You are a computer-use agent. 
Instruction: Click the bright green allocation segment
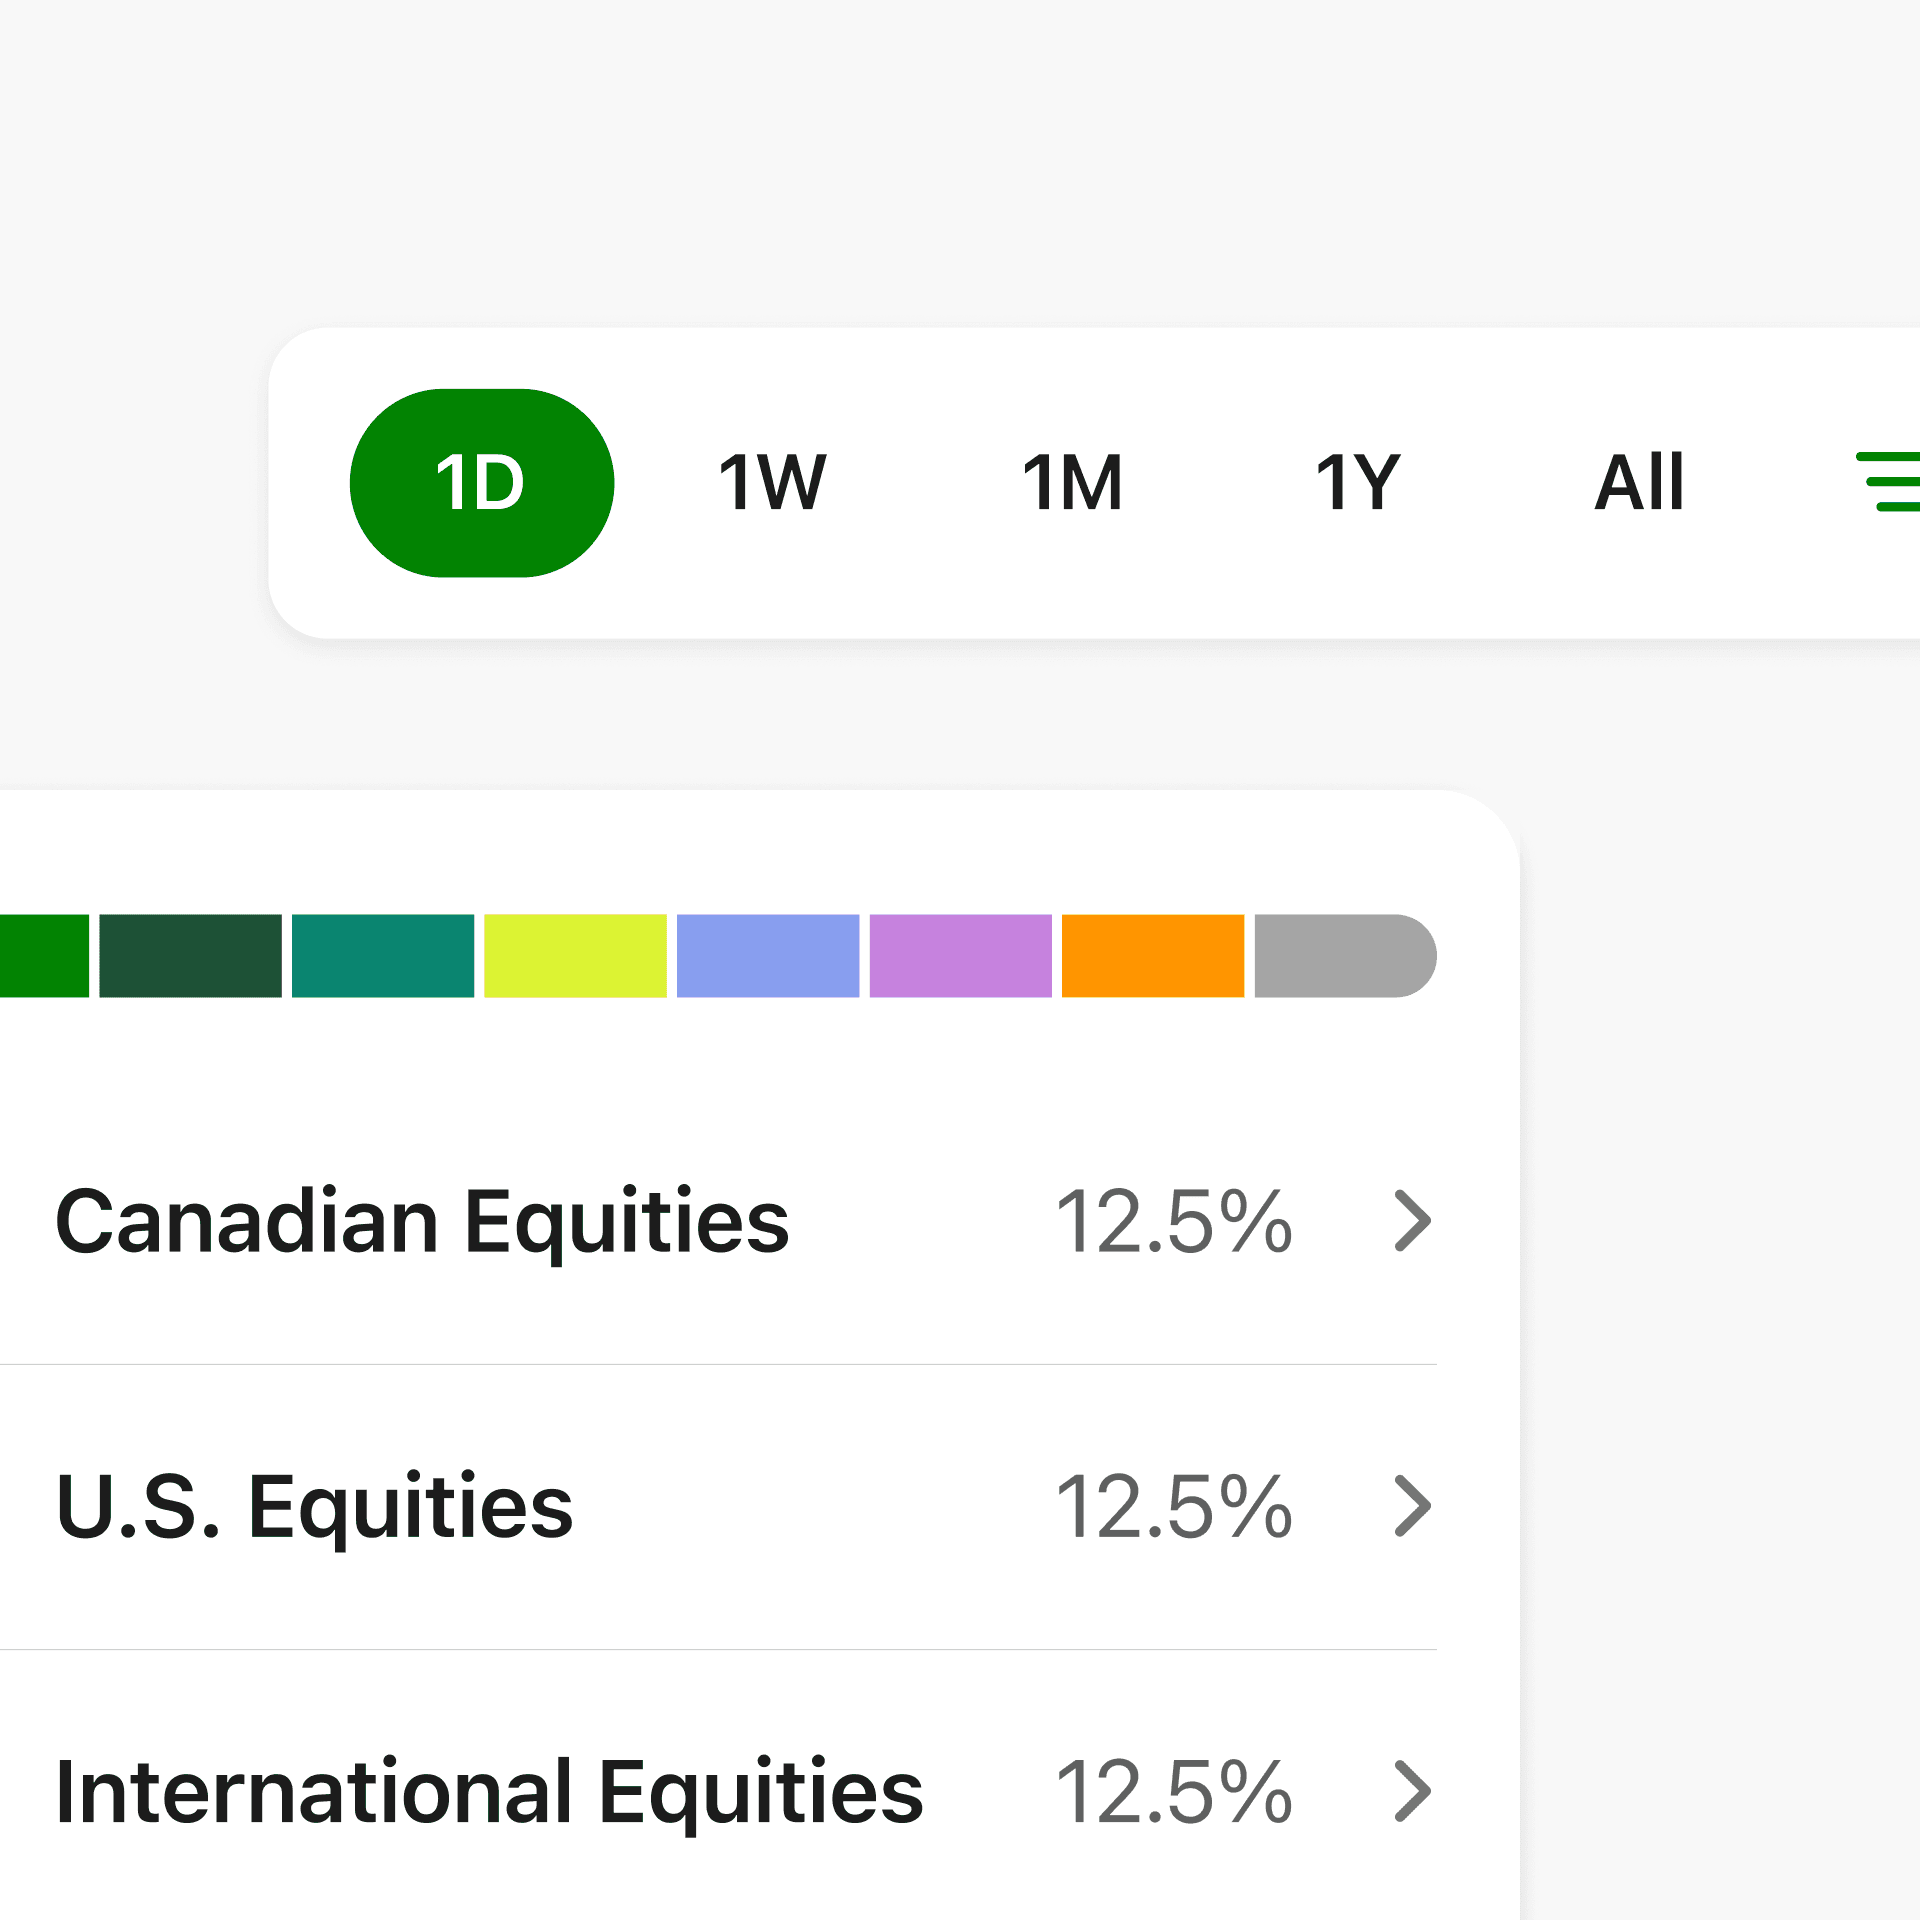tap(43, 956)
